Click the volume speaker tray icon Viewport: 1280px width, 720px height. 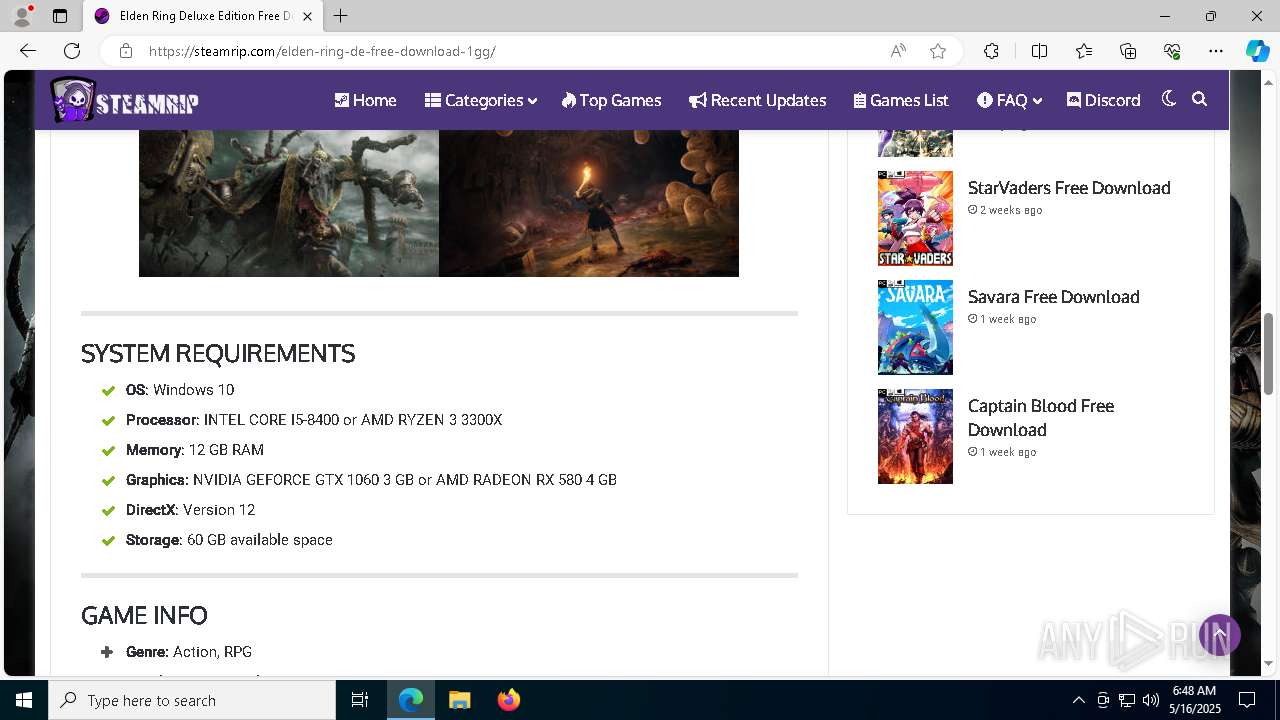pos(1151,700)
